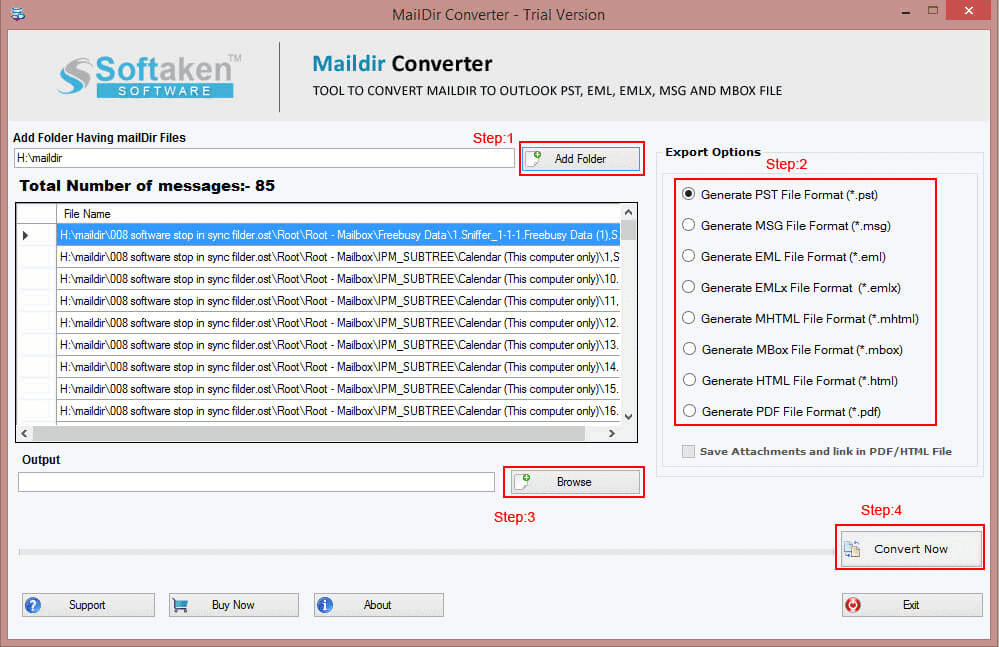This screenshot has height=647, width=999.
Task: Click the shopping cart Buy Now icon
Action: [180, 605]
